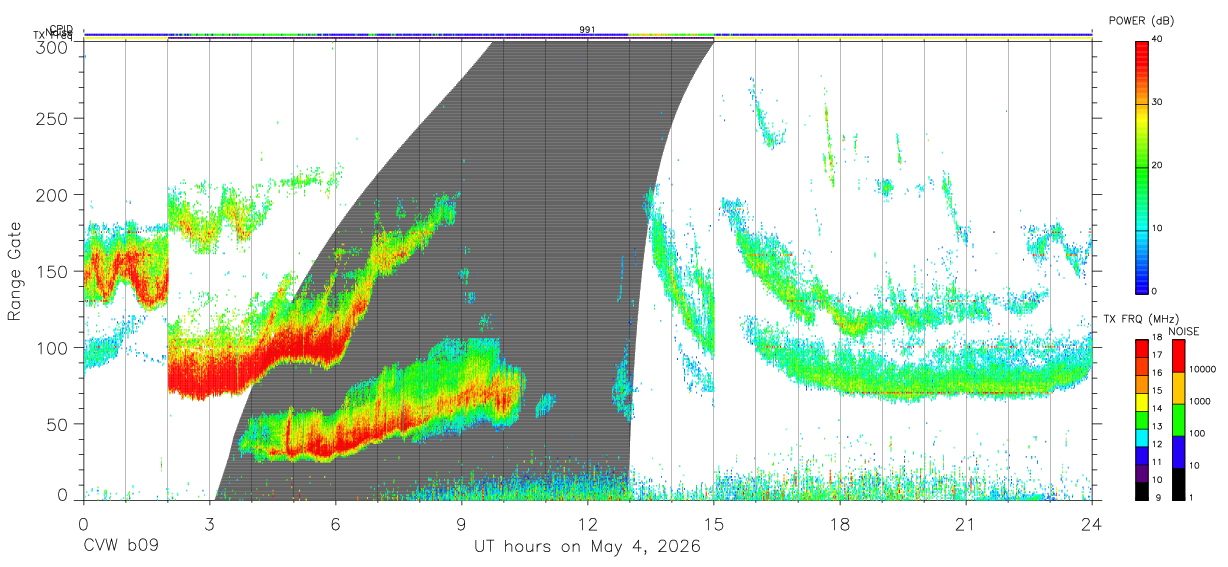
Task: Click the 50 tick label on the range gate axis
Action: [x=58, y=424]
